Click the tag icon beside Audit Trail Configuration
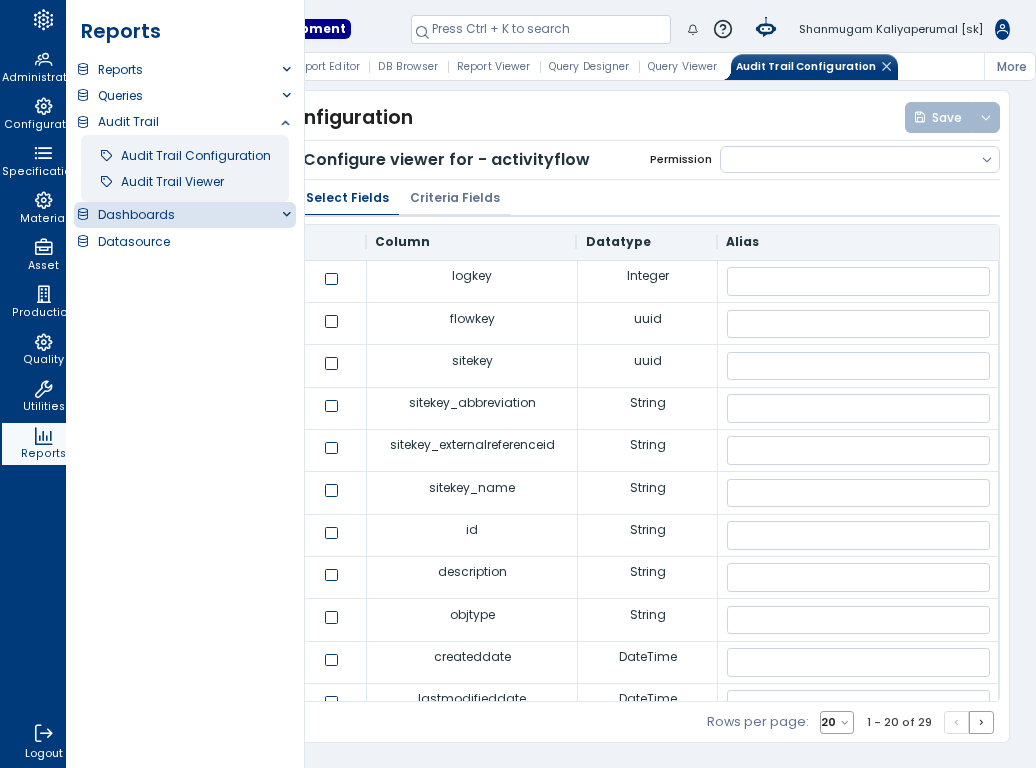 tap(106, 155)
